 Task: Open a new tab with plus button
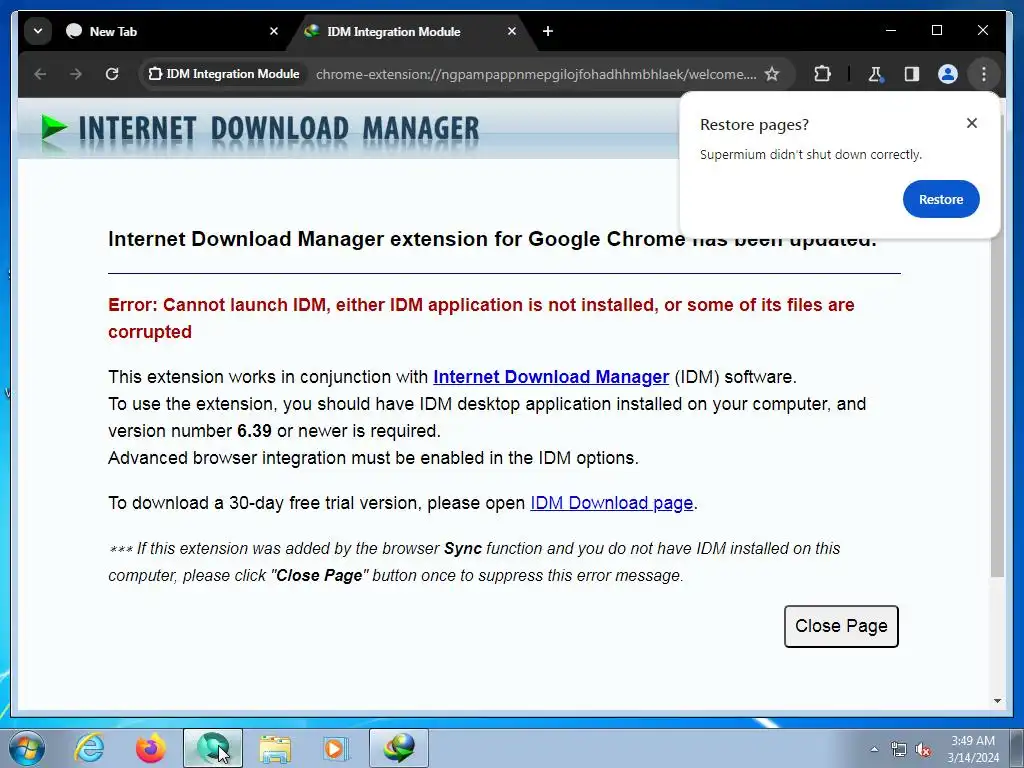pyautogui.click(x=548, y=31)
